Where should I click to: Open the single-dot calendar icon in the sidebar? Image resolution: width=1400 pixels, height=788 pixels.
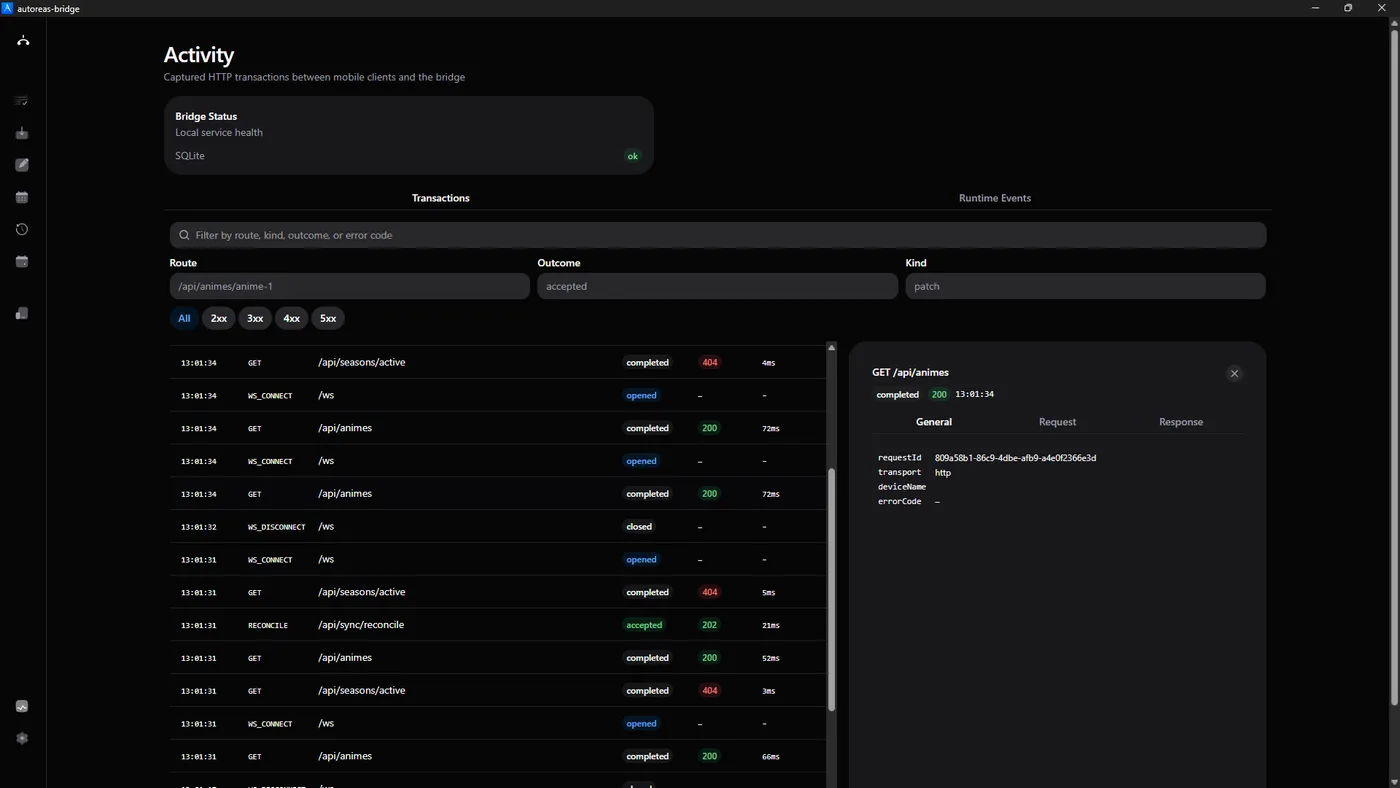coord(22,261)
